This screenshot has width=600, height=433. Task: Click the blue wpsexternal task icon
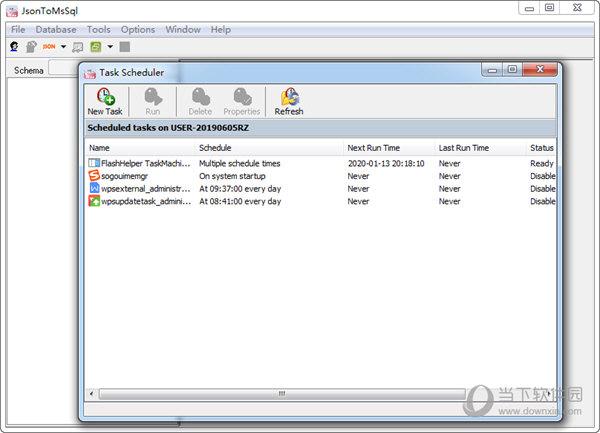point(94,188)
